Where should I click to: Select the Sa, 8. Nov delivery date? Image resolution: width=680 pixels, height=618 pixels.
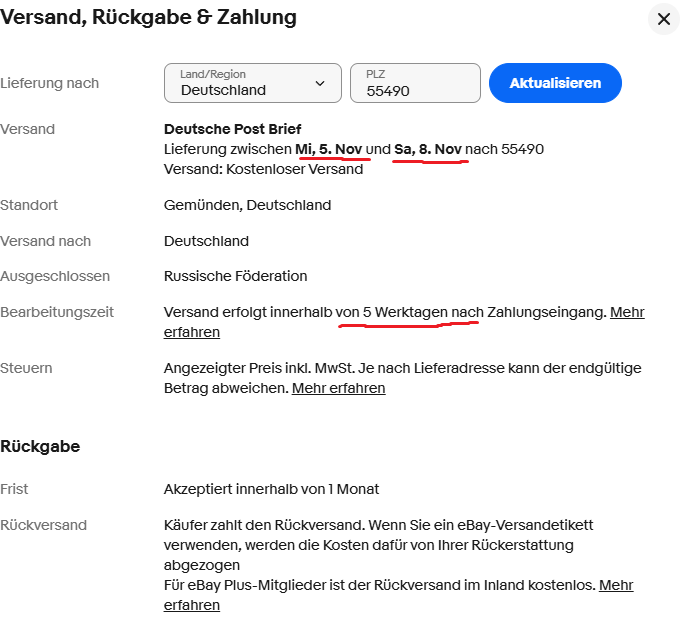428,149
